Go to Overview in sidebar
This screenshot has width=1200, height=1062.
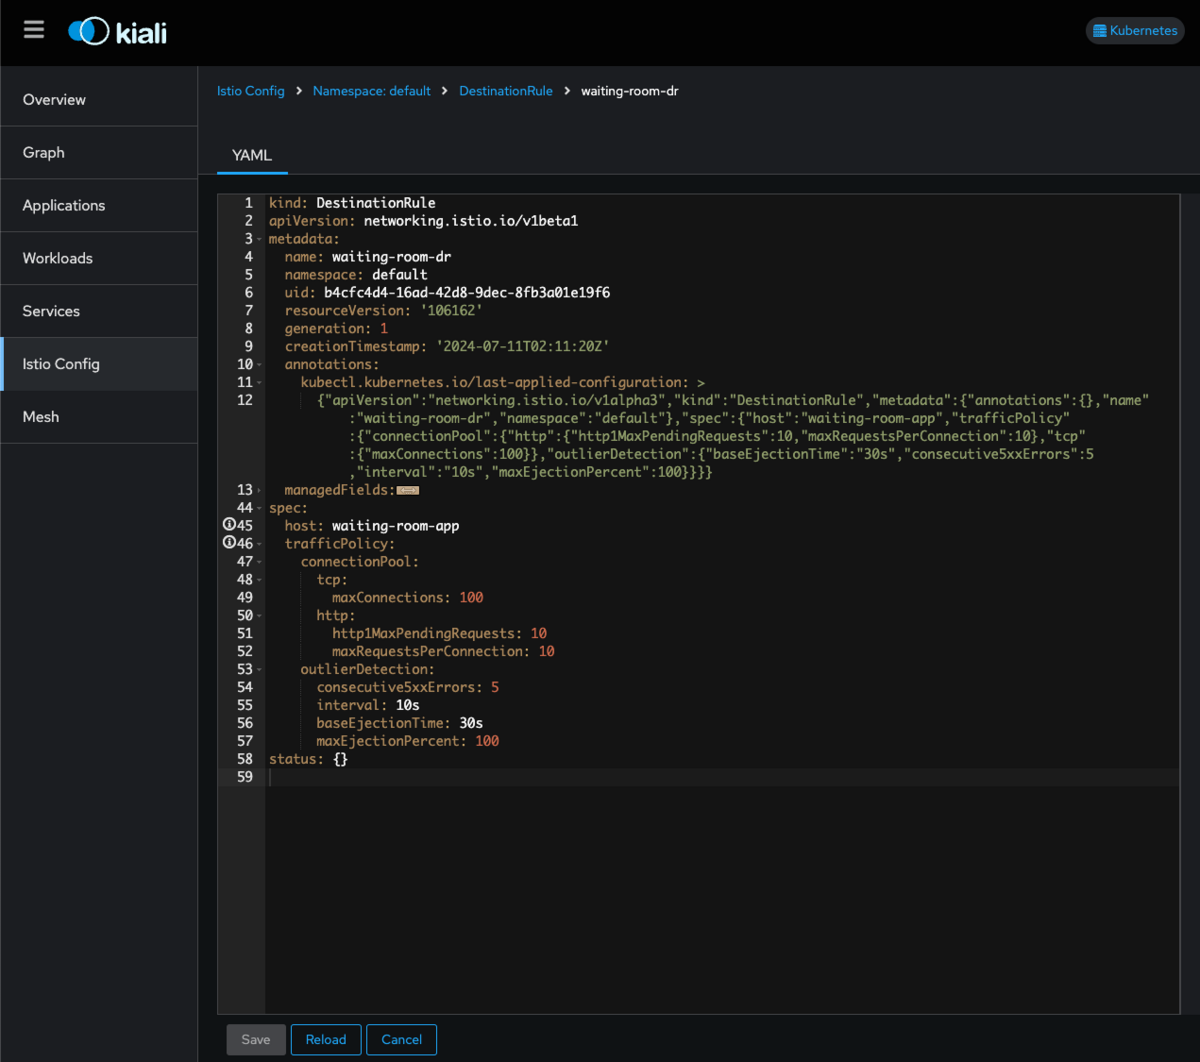click(99, 100)
